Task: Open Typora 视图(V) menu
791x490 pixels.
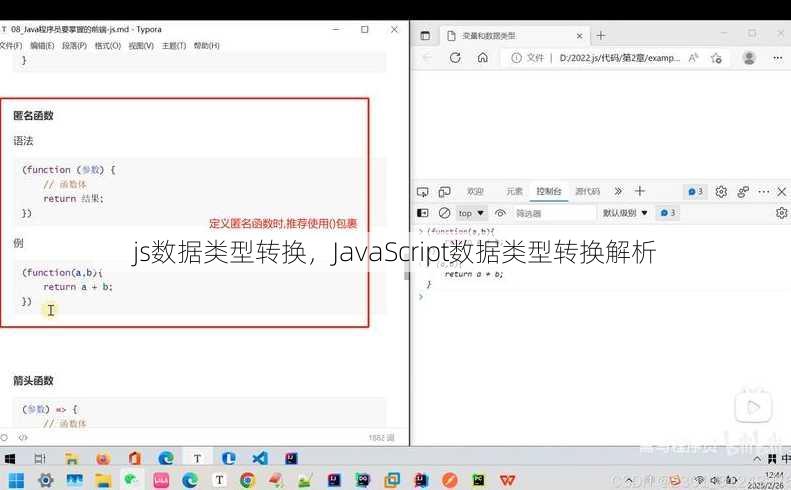Action: click(x=141, y=45)
